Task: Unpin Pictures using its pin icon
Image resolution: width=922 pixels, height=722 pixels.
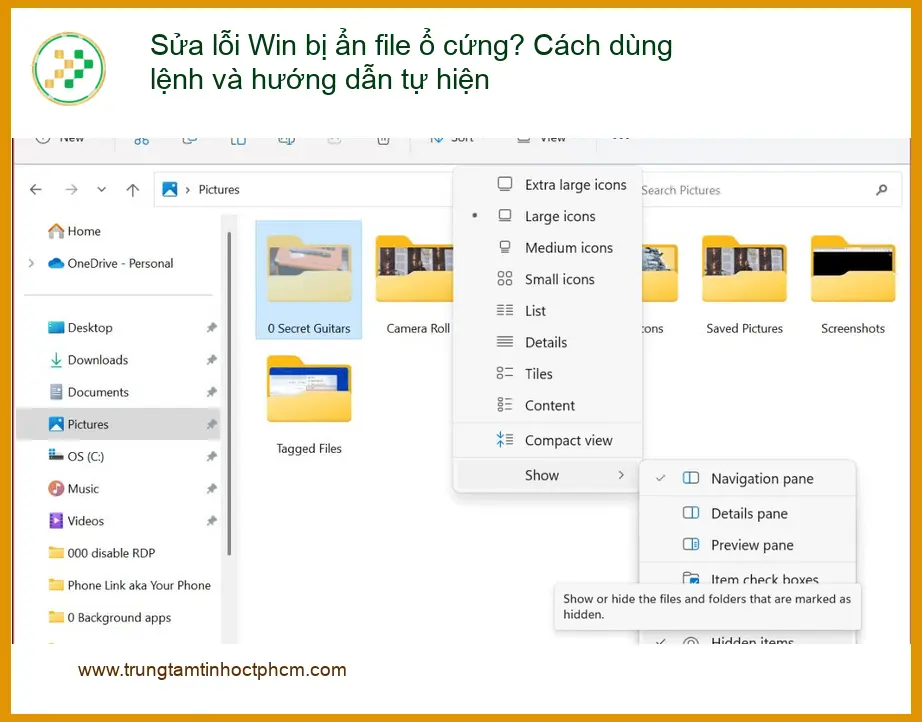Action: pos(212,424)
